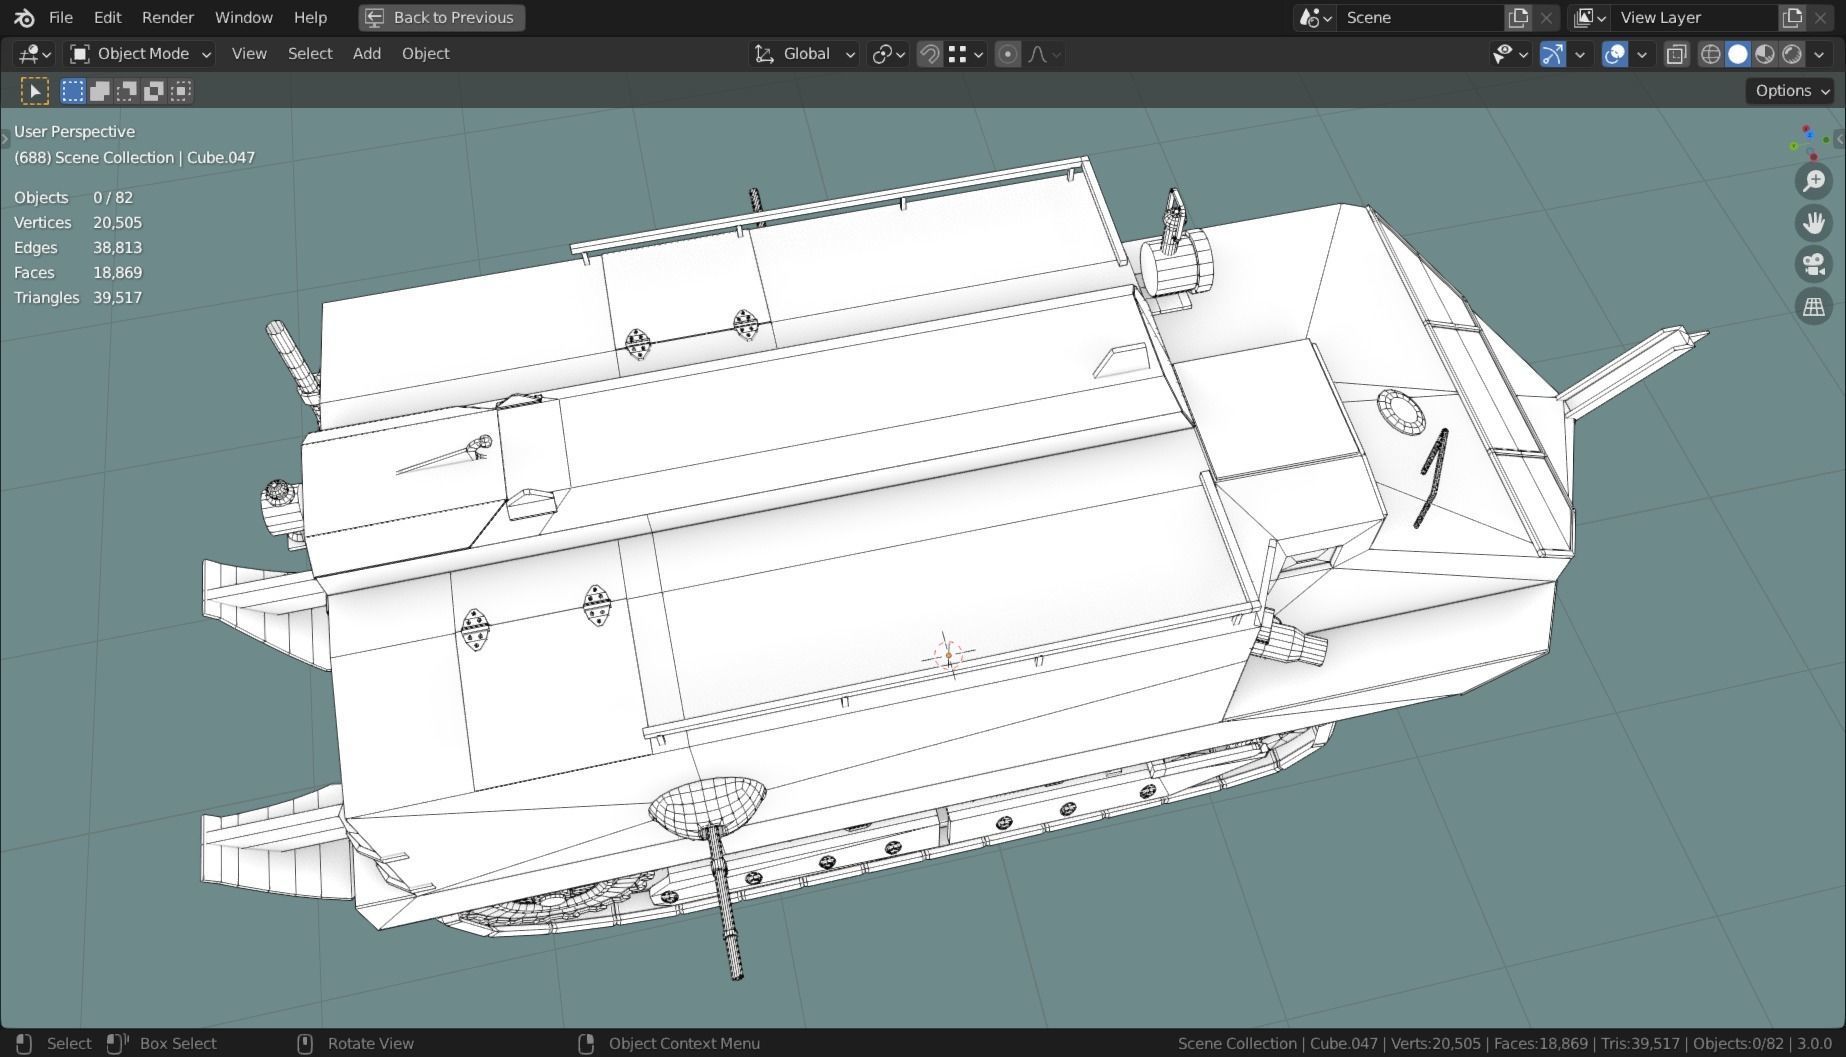Click the Blender logo menu icon

click(25, 17)
